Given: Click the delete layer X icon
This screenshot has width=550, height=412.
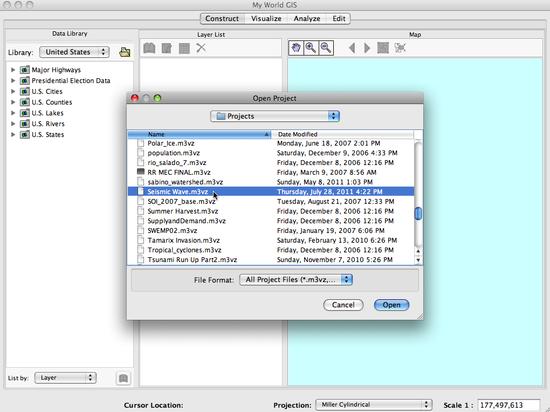Looking at the screenshot, I should pos(201,48).
